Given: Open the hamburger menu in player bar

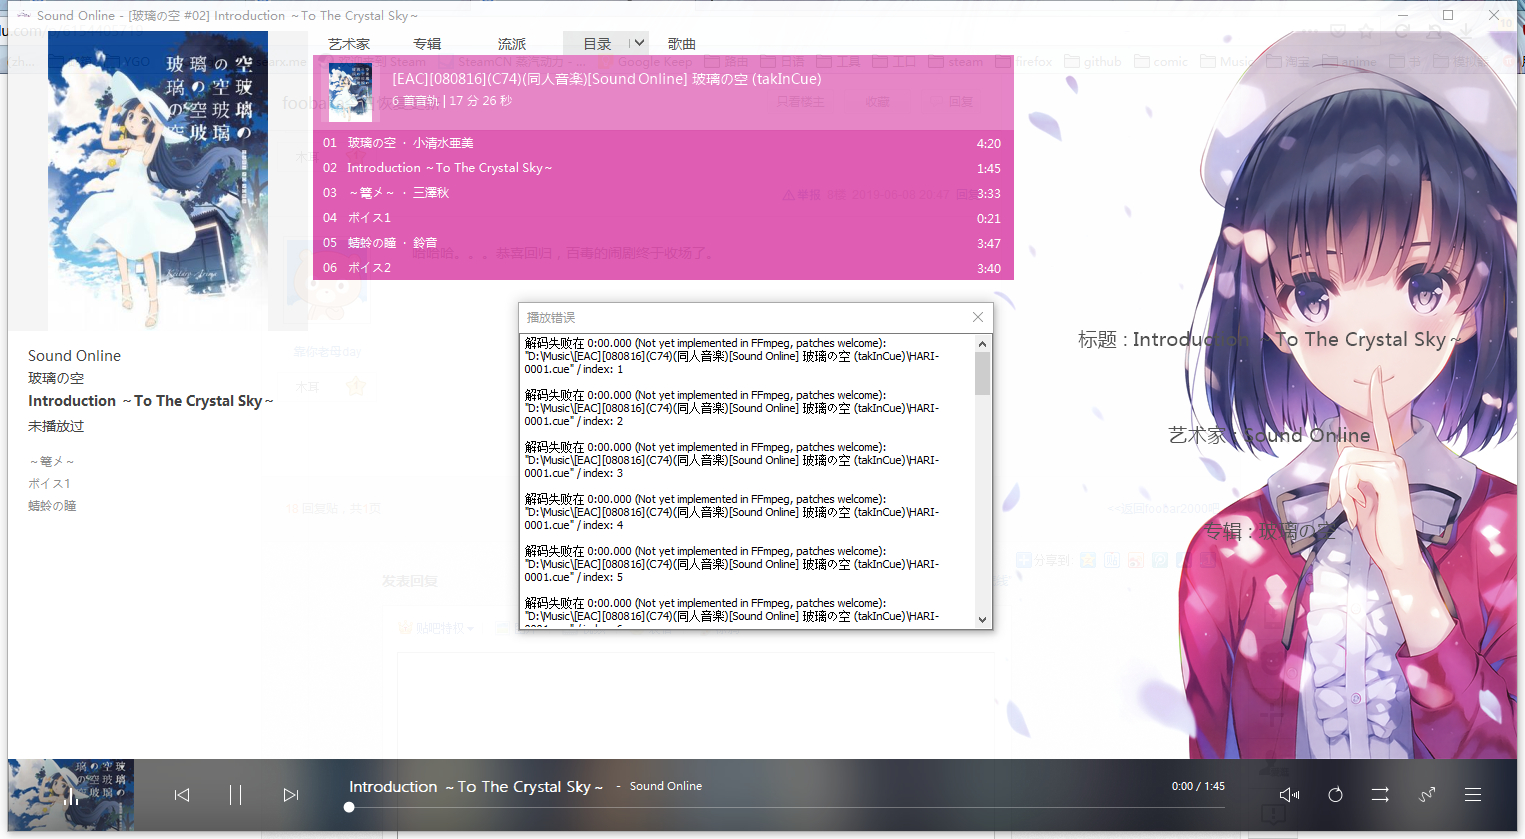Looking at the screenshot, I should pyautogui.click(x=1473, y=795).
